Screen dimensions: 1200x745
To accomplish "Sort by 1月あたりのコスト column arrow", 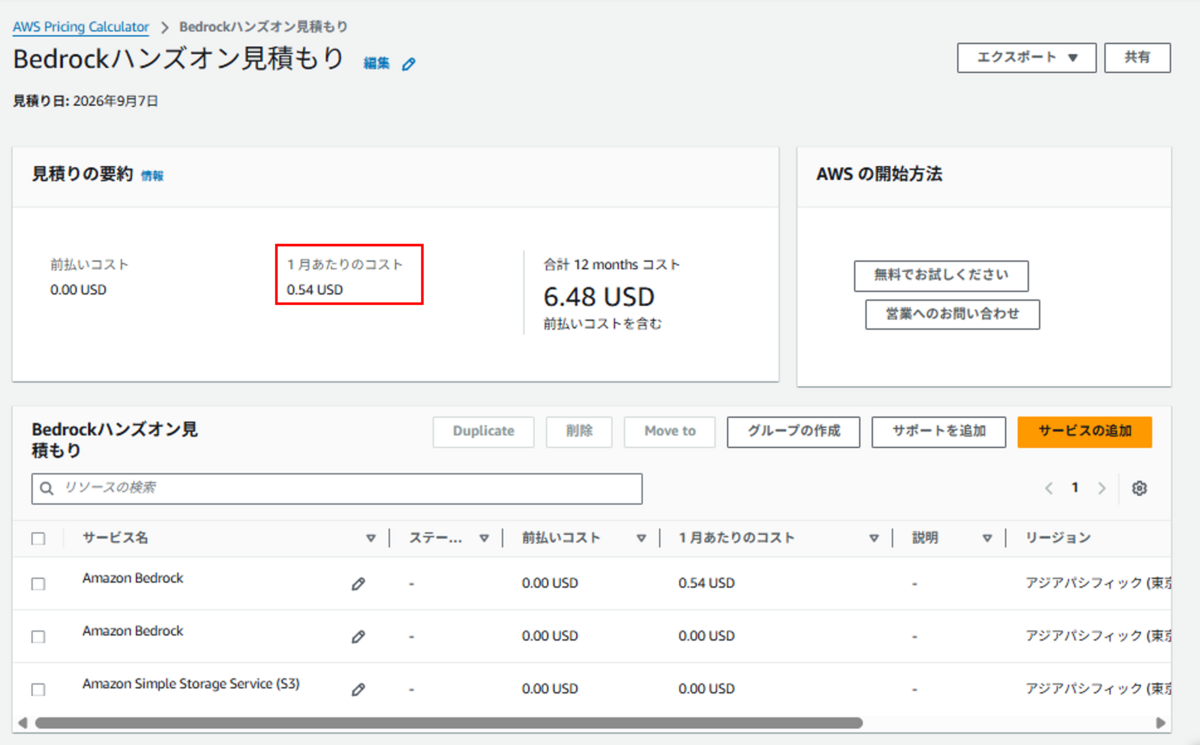I will (874, 538).
